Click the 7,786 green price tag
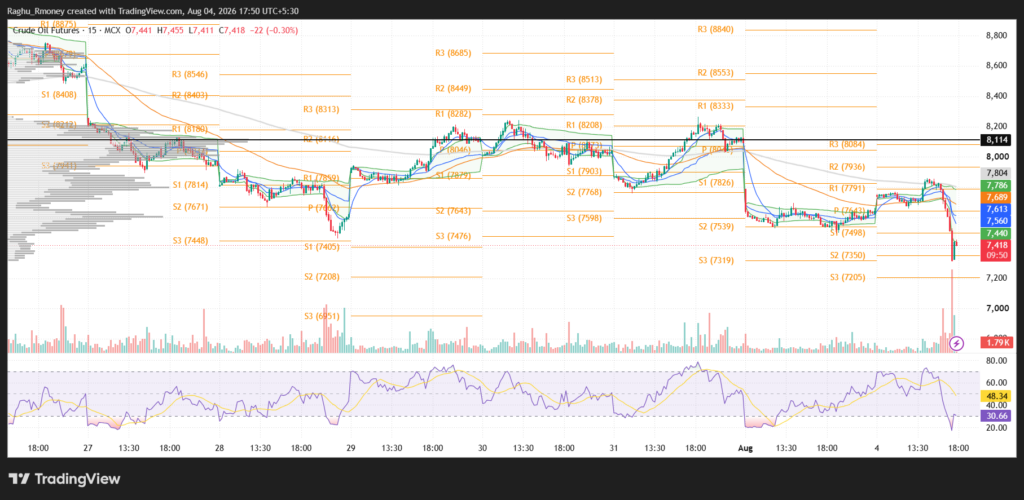The width and height of the screenshot is (1024, 500). click(x=997, y=185)
